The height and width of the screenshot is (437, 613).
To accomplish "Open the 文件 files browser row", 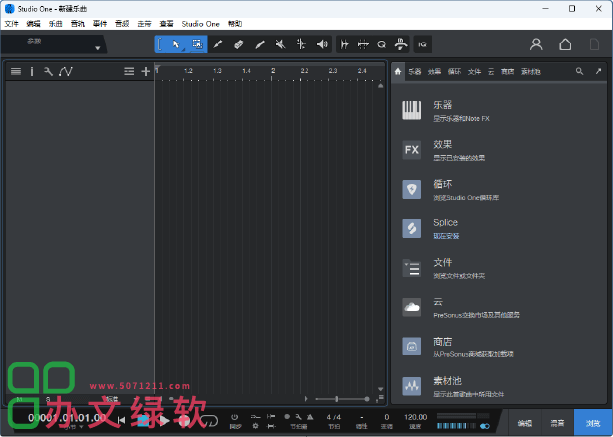I will pos(498,268).
